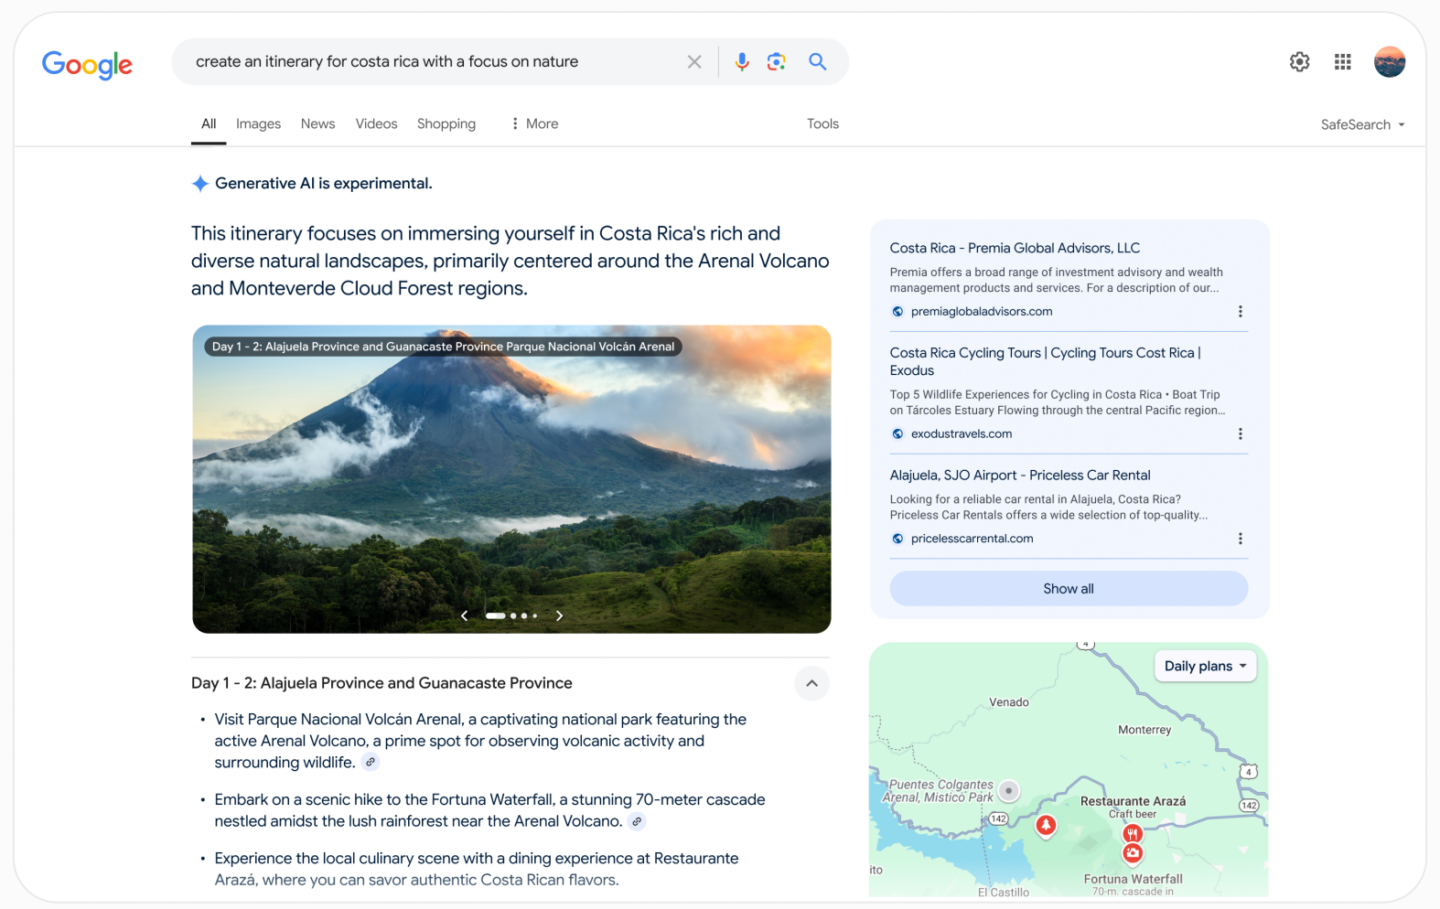Switch to the Images tab
Screen dimensions: 1440x909
click(x=258, y=123)
